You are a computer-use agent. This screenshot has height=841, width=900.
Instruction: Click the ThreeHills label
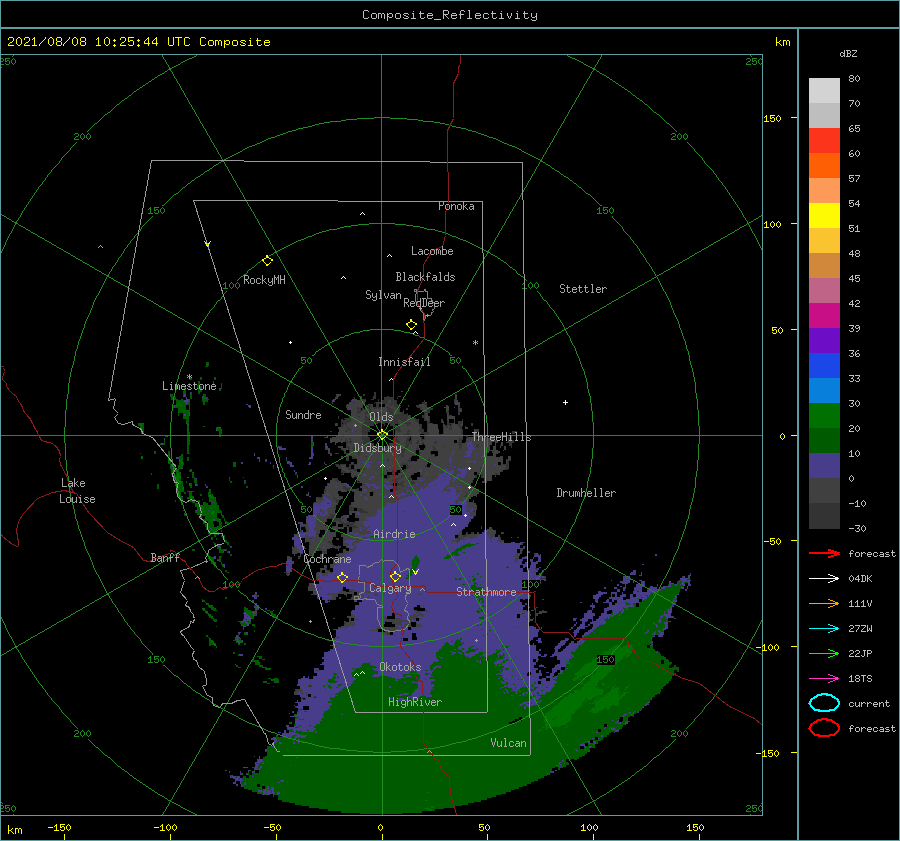click(501, 437)
